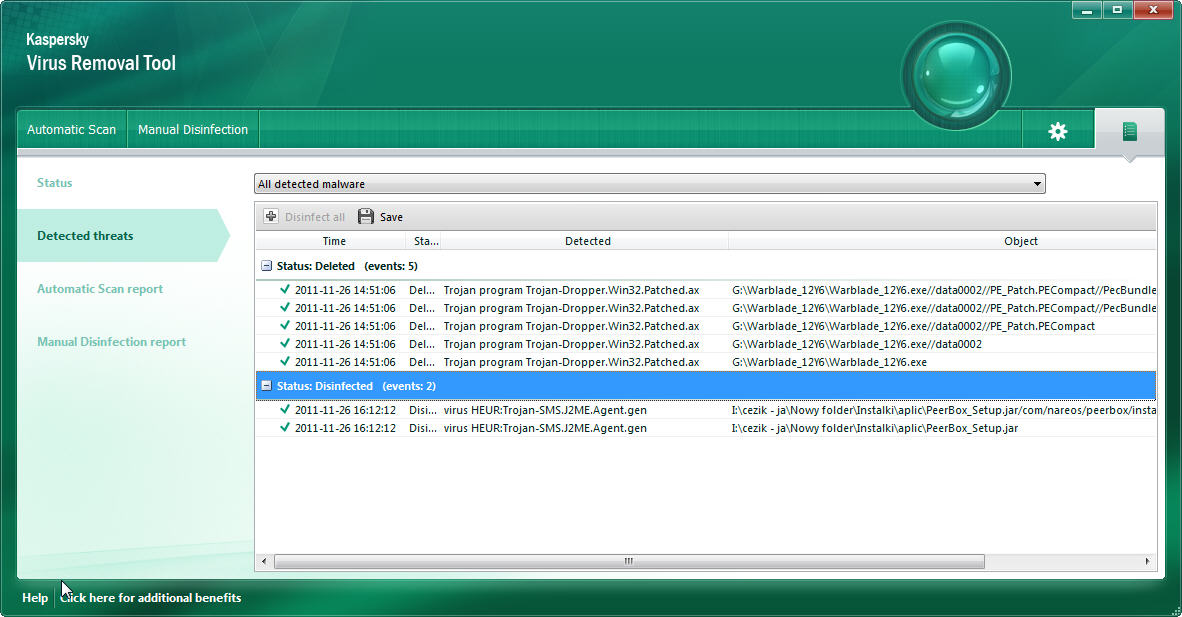Click checkmark of PecBundle first deleted row
Screen dimensions: 1182x617
(284, 290)
